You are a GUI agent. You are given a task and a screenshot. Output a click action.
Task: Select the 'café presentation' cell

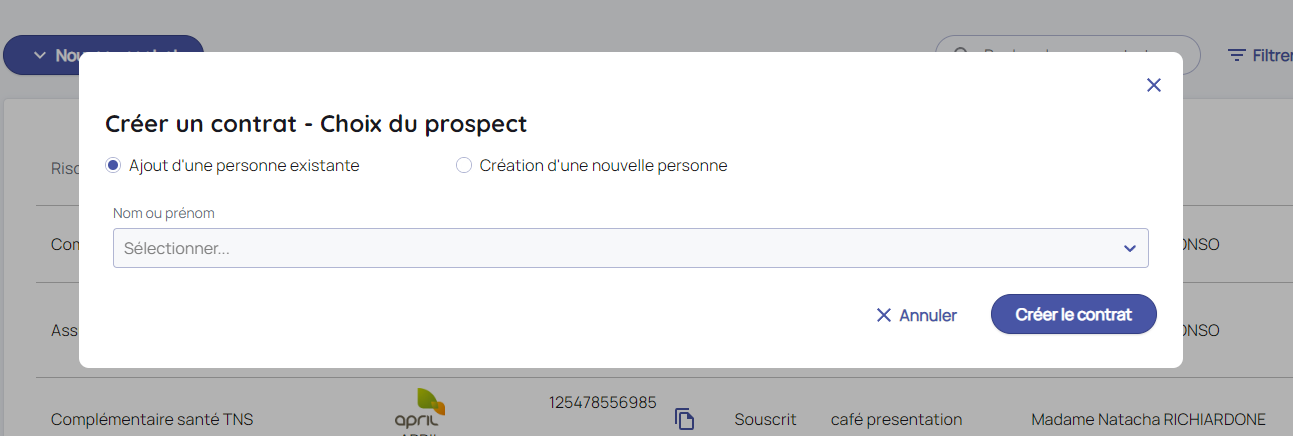896,419
